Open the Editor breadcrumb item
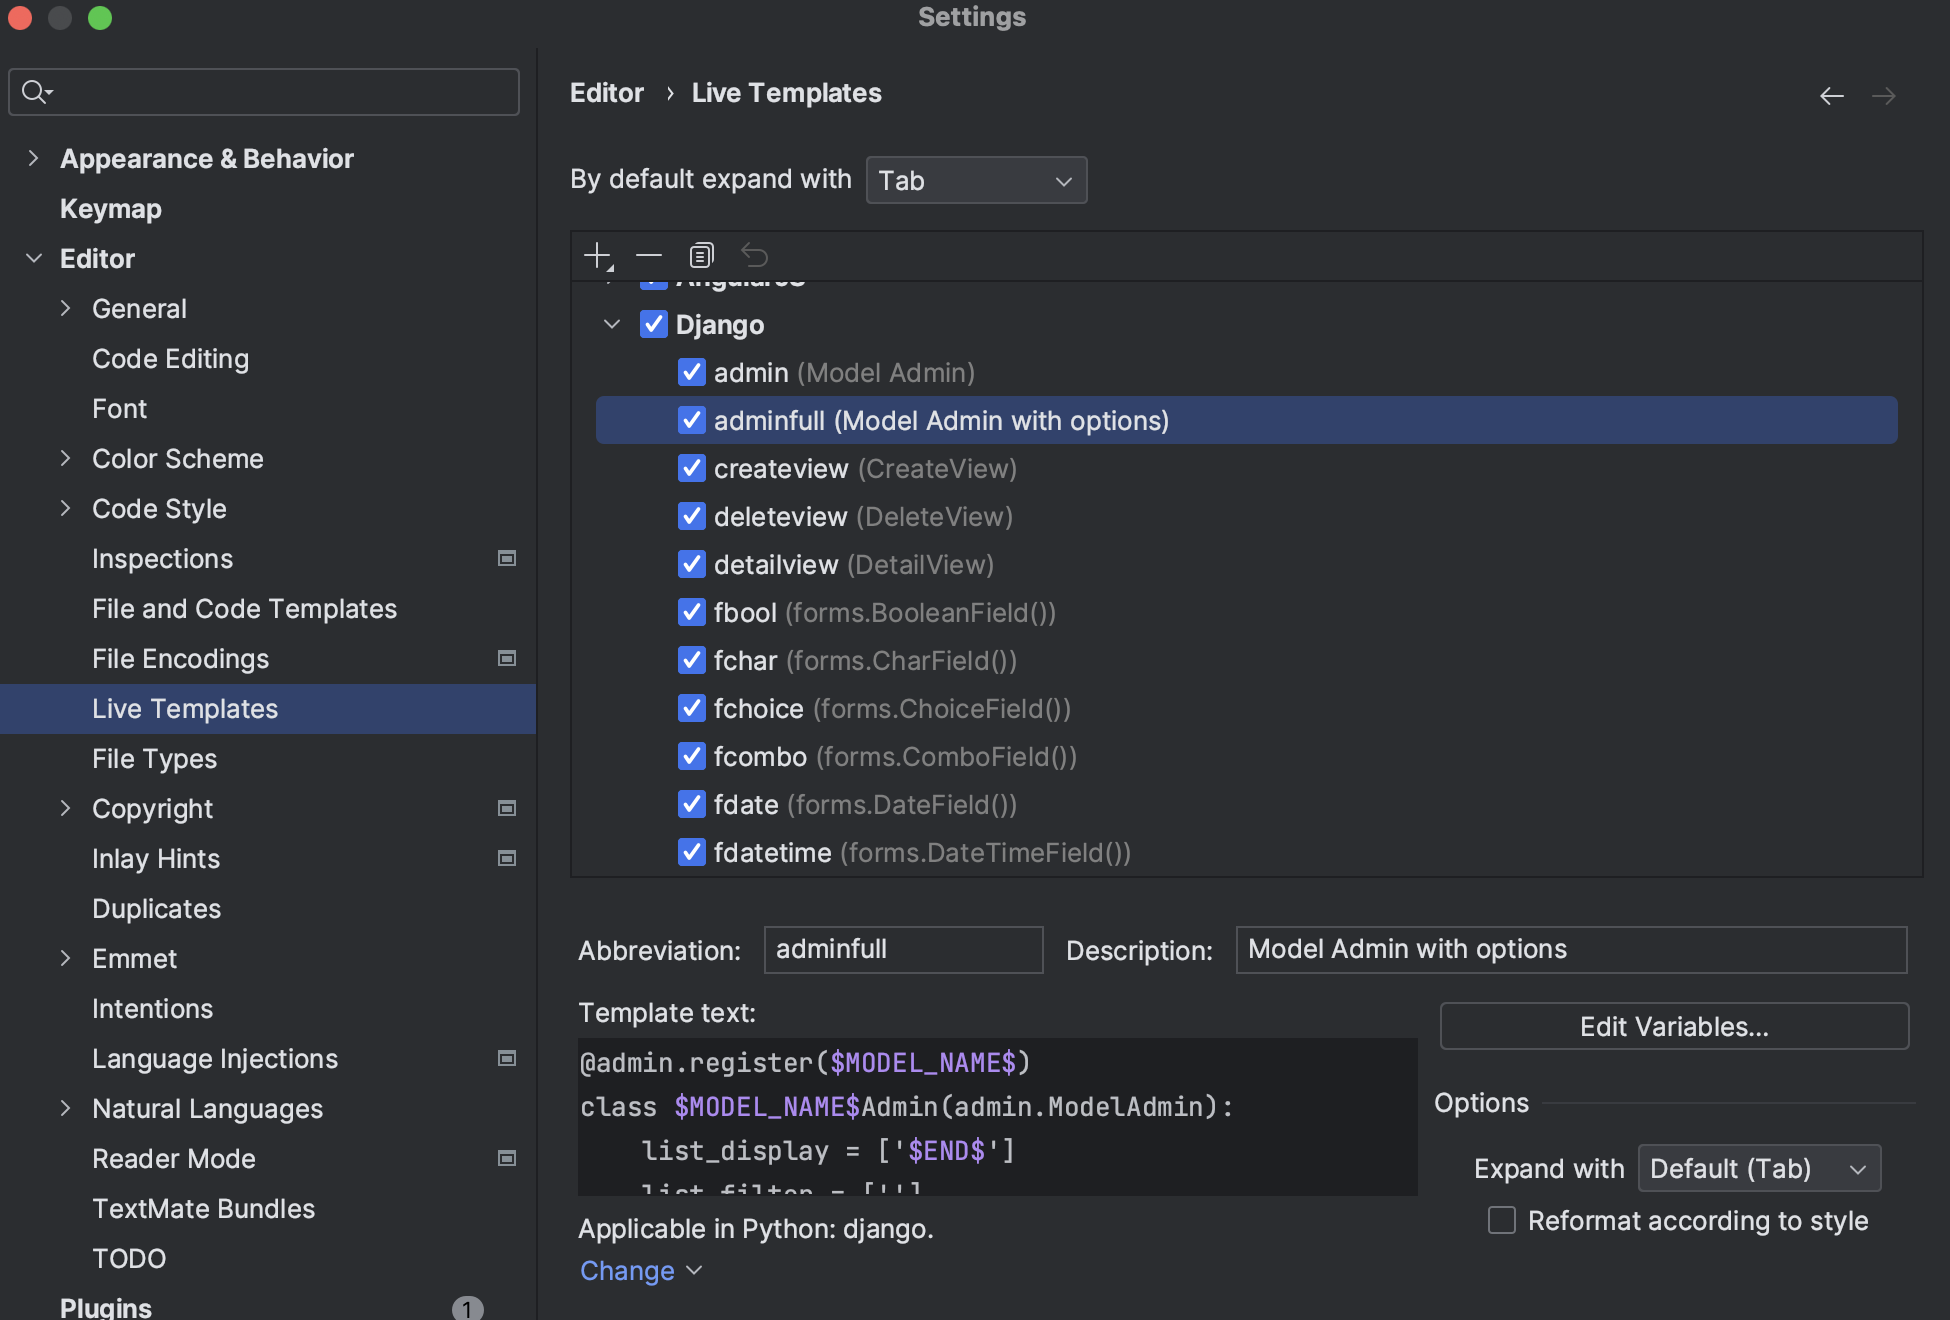Image resolution: width=1950 pixels, height=1320 pixels. [x=606, y=92]
